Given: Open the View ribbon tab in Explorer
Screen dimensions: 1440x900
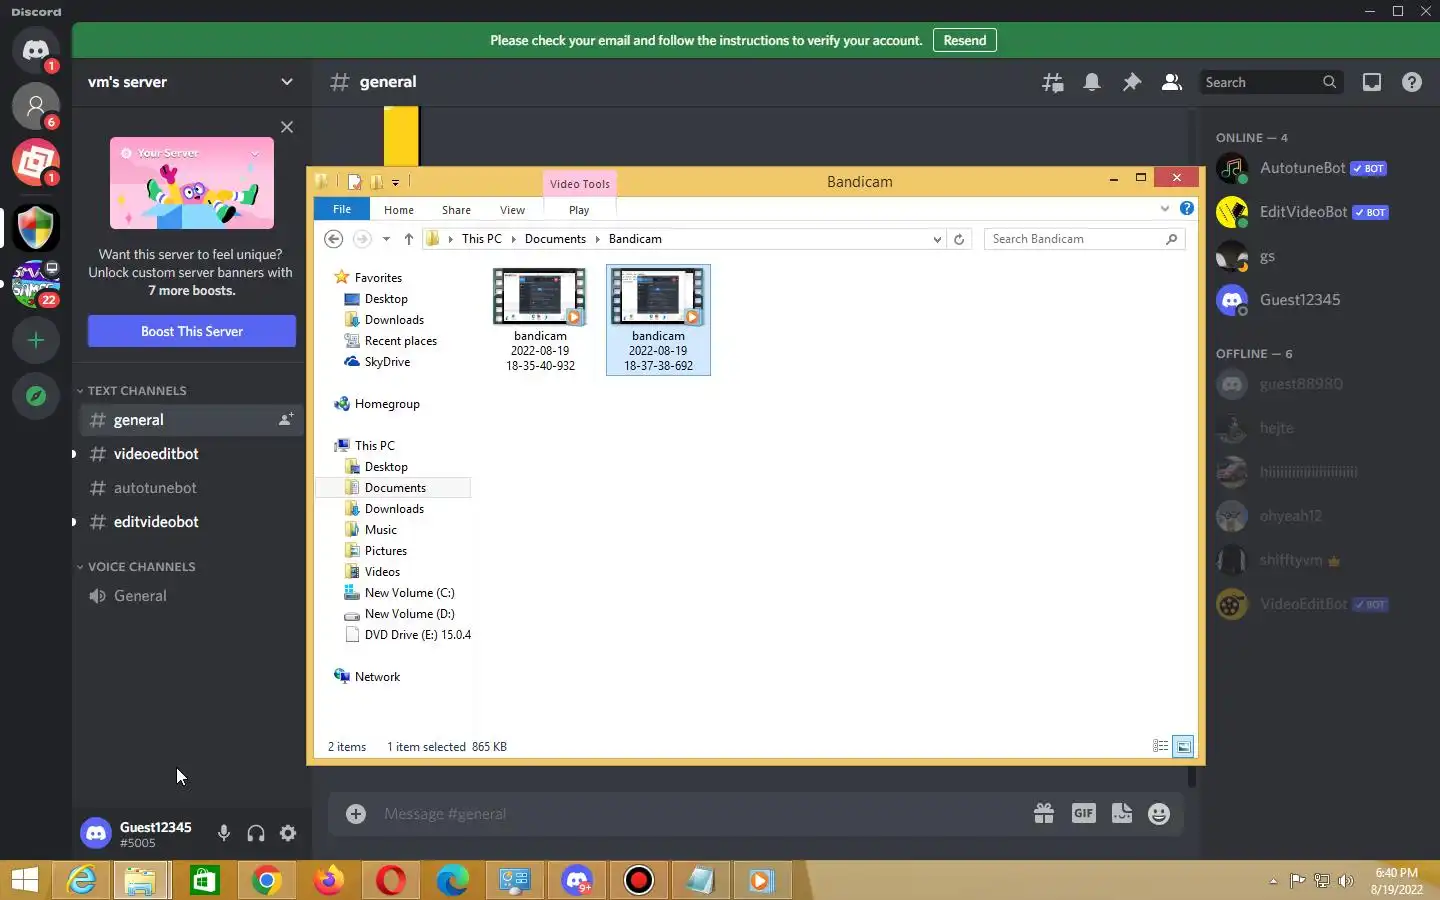Looking at the screenshot, I should tap(512, 210).
